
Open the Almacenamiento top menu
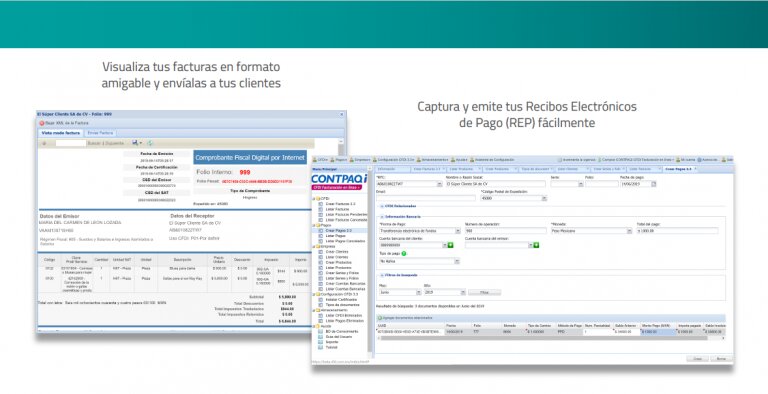coord(432,160)
